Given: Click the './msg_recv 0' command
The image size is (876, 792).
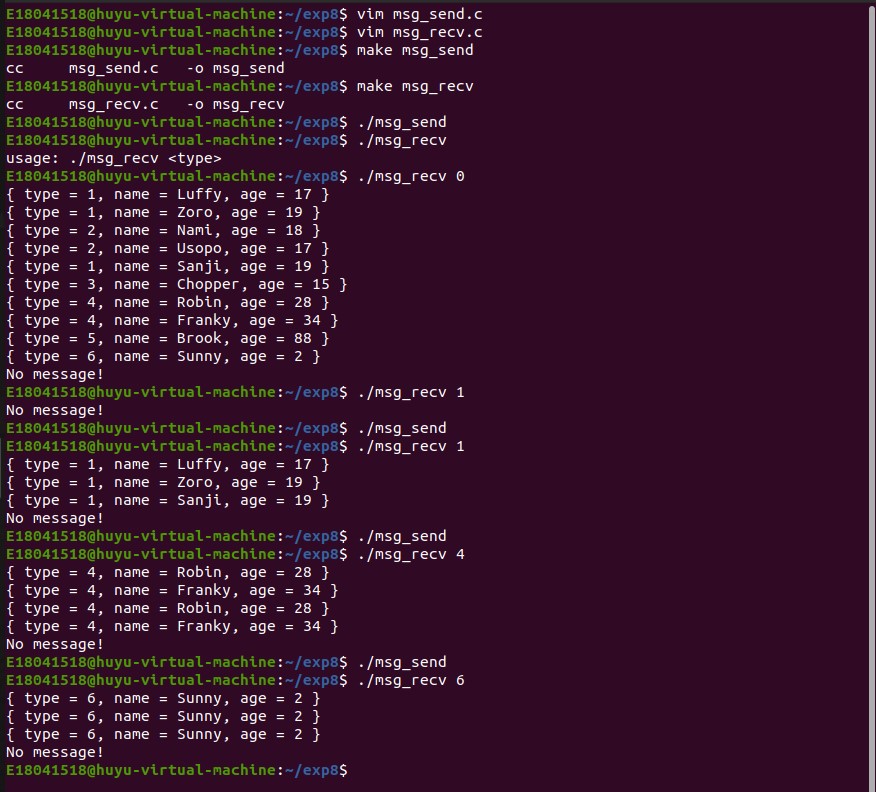Looking at the screenshot, I should (411, 176).
